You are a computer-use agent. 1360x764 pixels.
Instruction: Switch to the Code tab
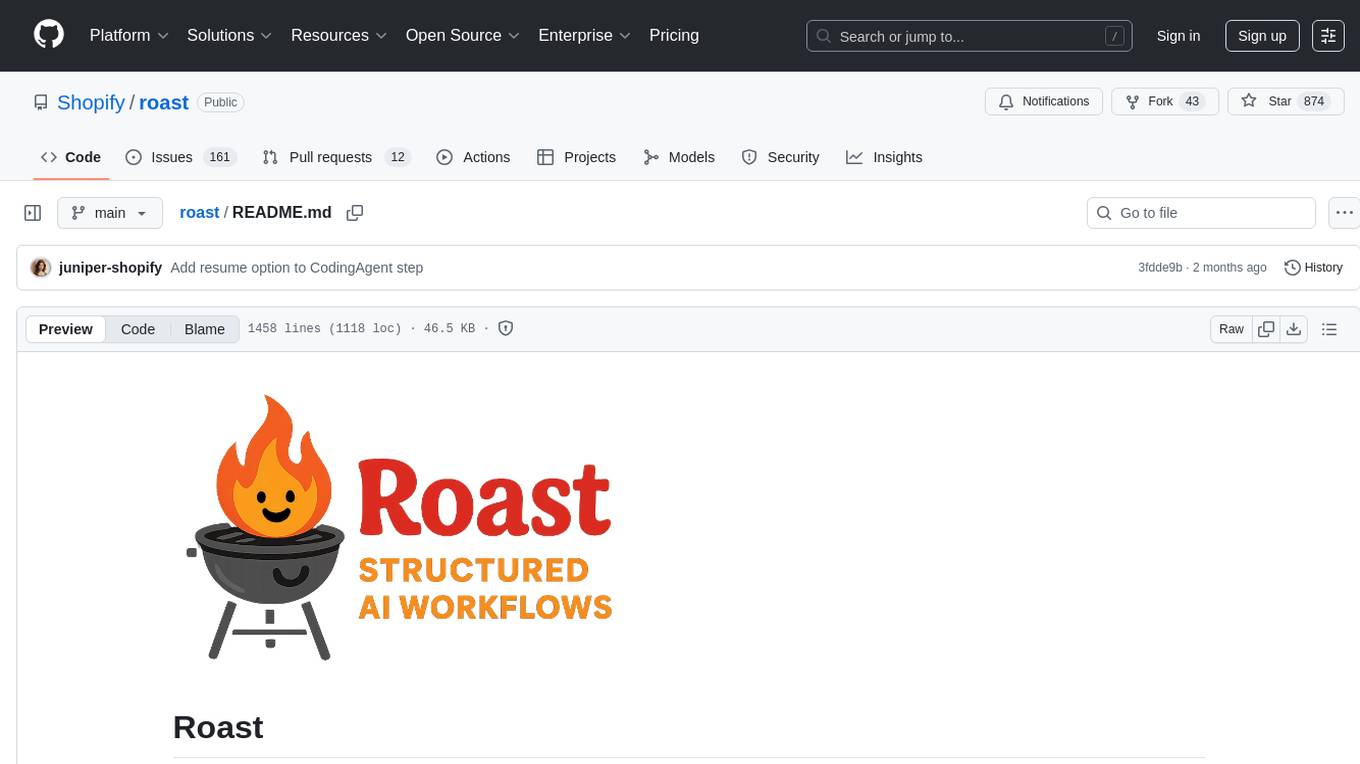(71, 157)
